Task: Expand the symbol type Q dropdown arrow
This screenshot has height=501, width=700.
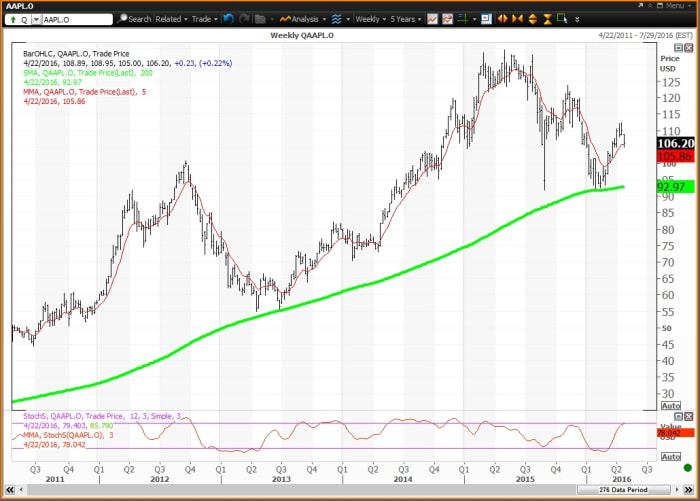Action: [37, 19]
